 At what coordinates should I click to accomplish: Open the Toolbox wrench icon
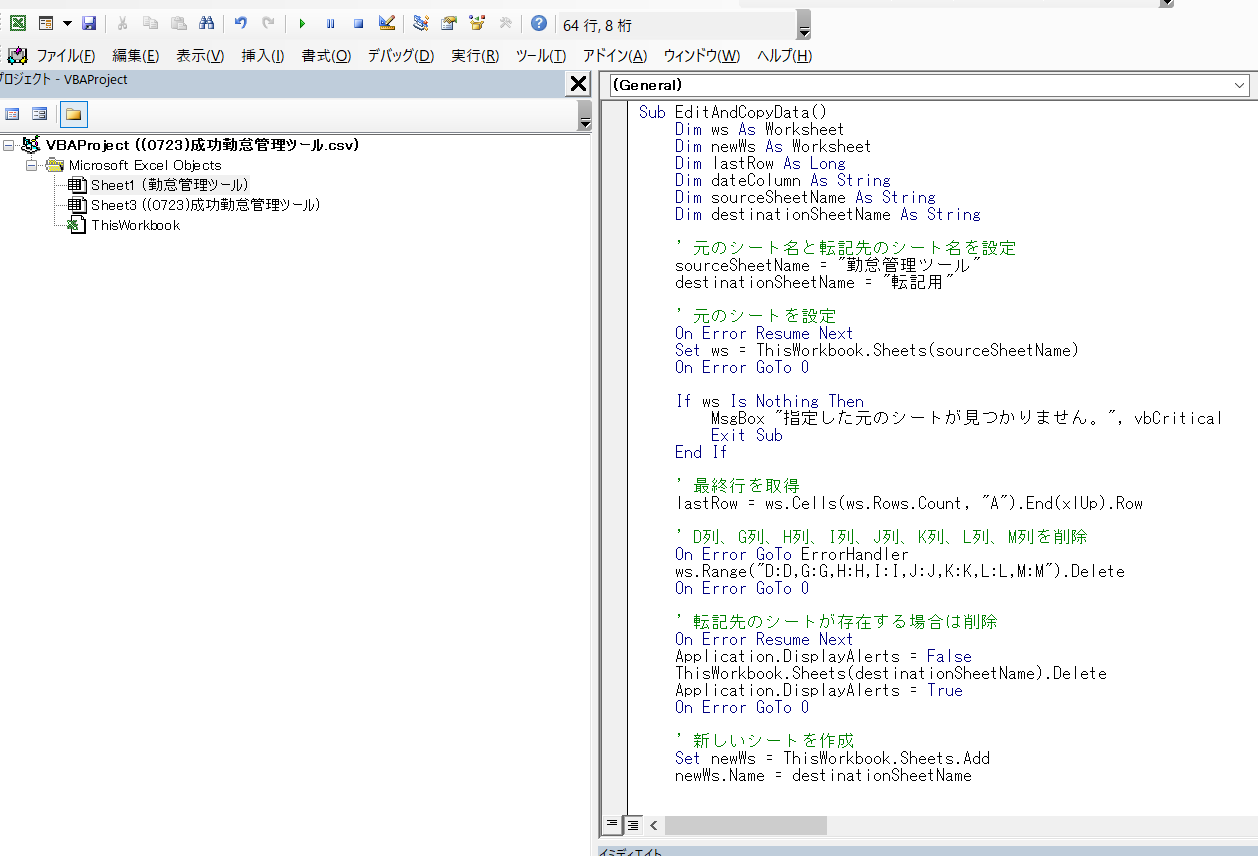(505, 23)
